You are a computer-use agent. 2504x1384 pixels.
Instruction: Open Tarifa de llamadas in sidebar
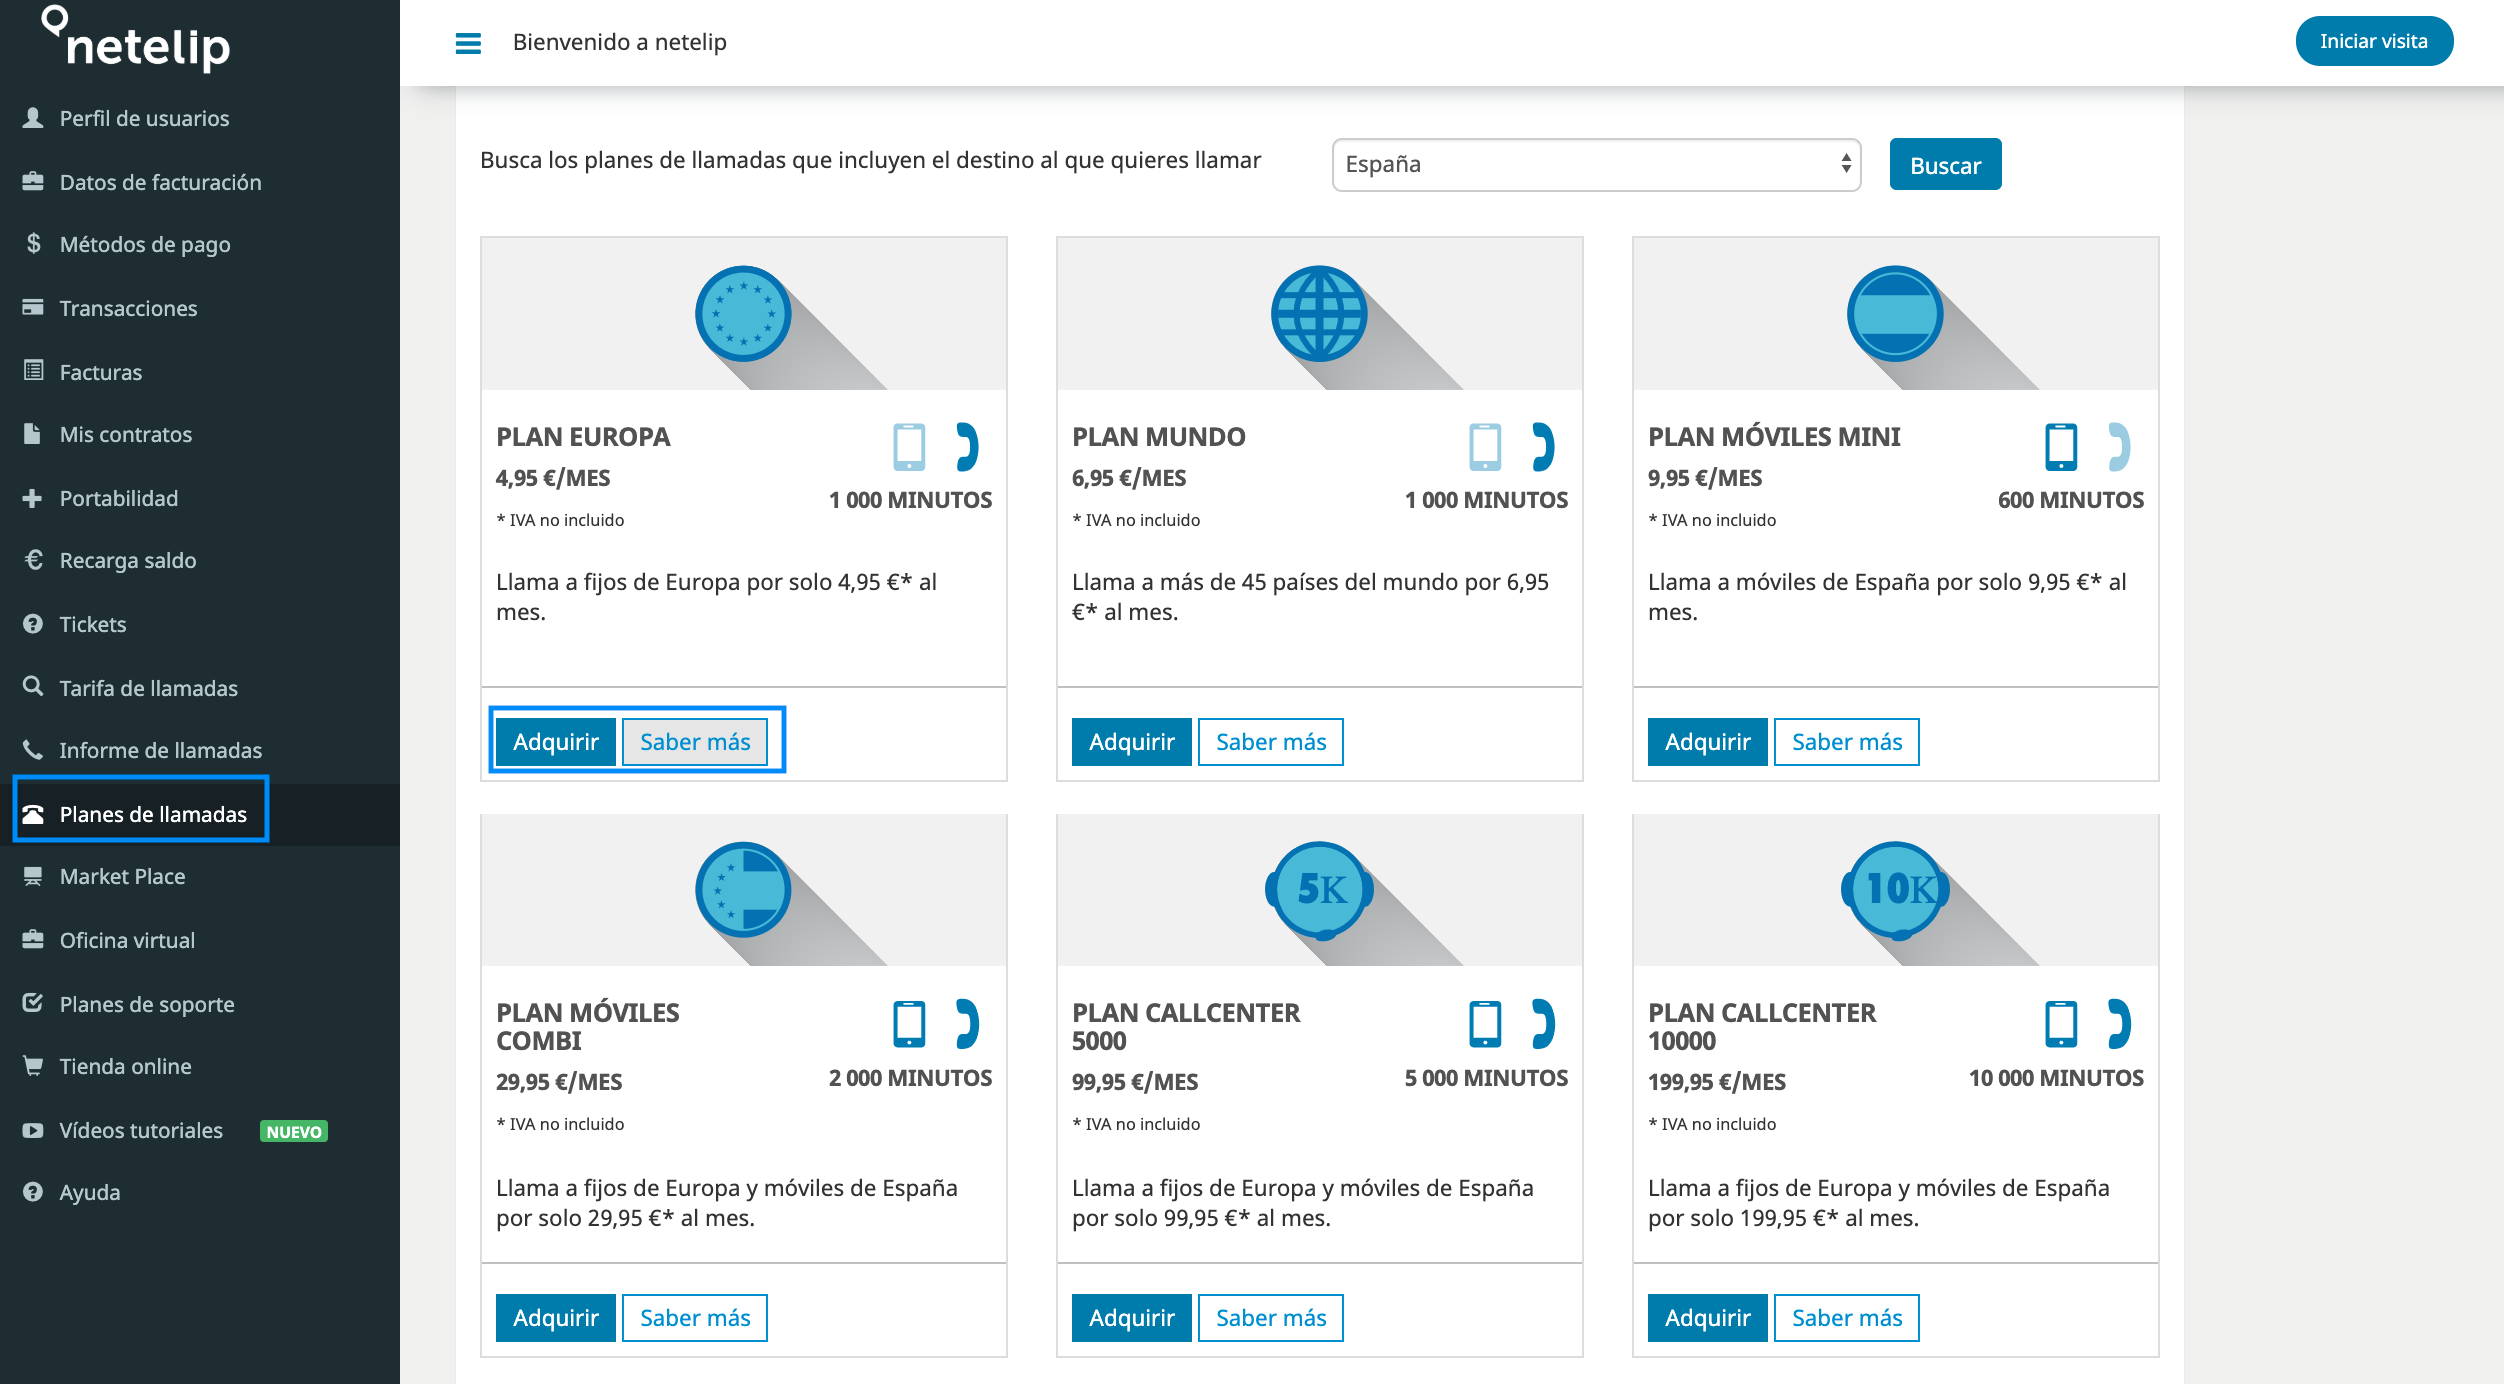(148, 688)
